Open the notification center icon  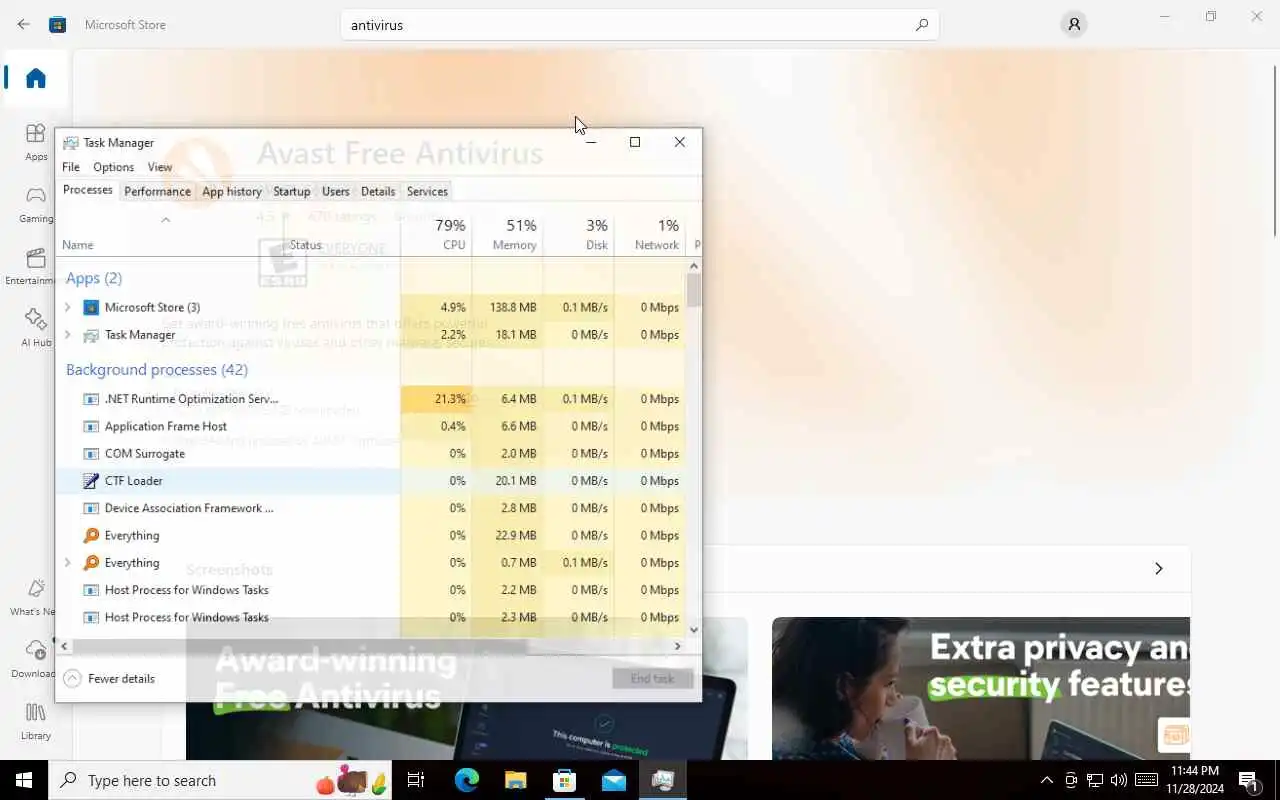point(1249,780)
